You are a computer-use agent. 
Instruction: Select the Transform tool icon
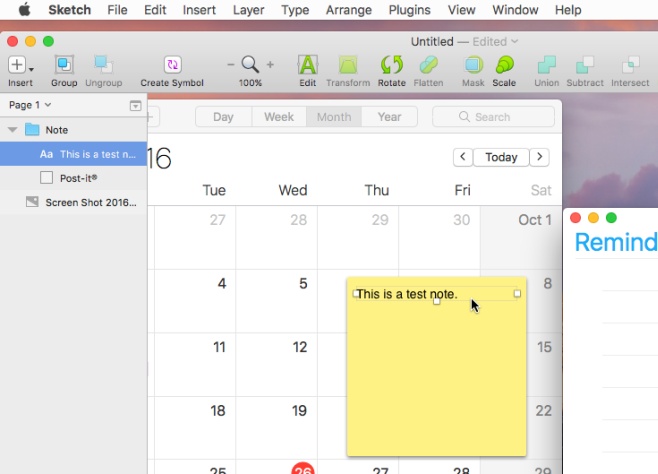pos(348,65)
